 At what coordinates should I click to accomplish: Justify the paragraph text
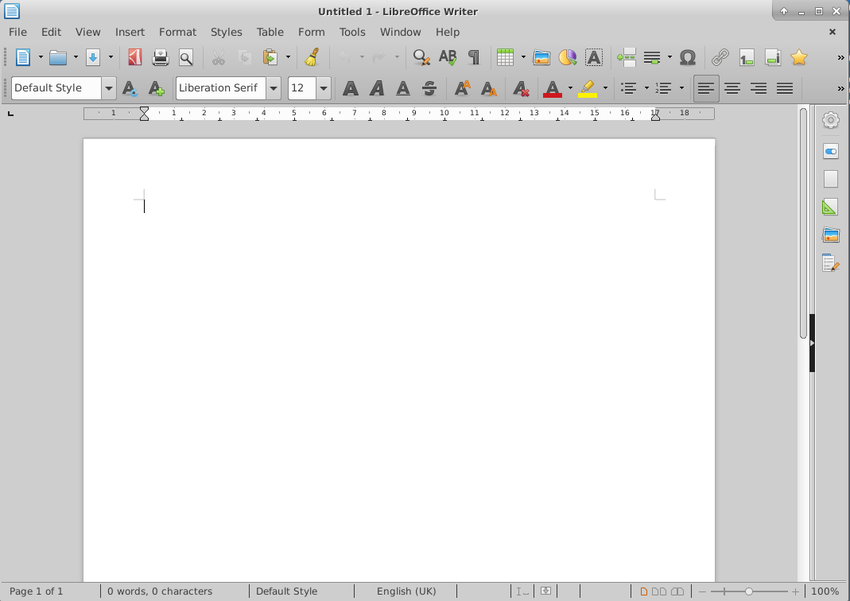point(785,88)
